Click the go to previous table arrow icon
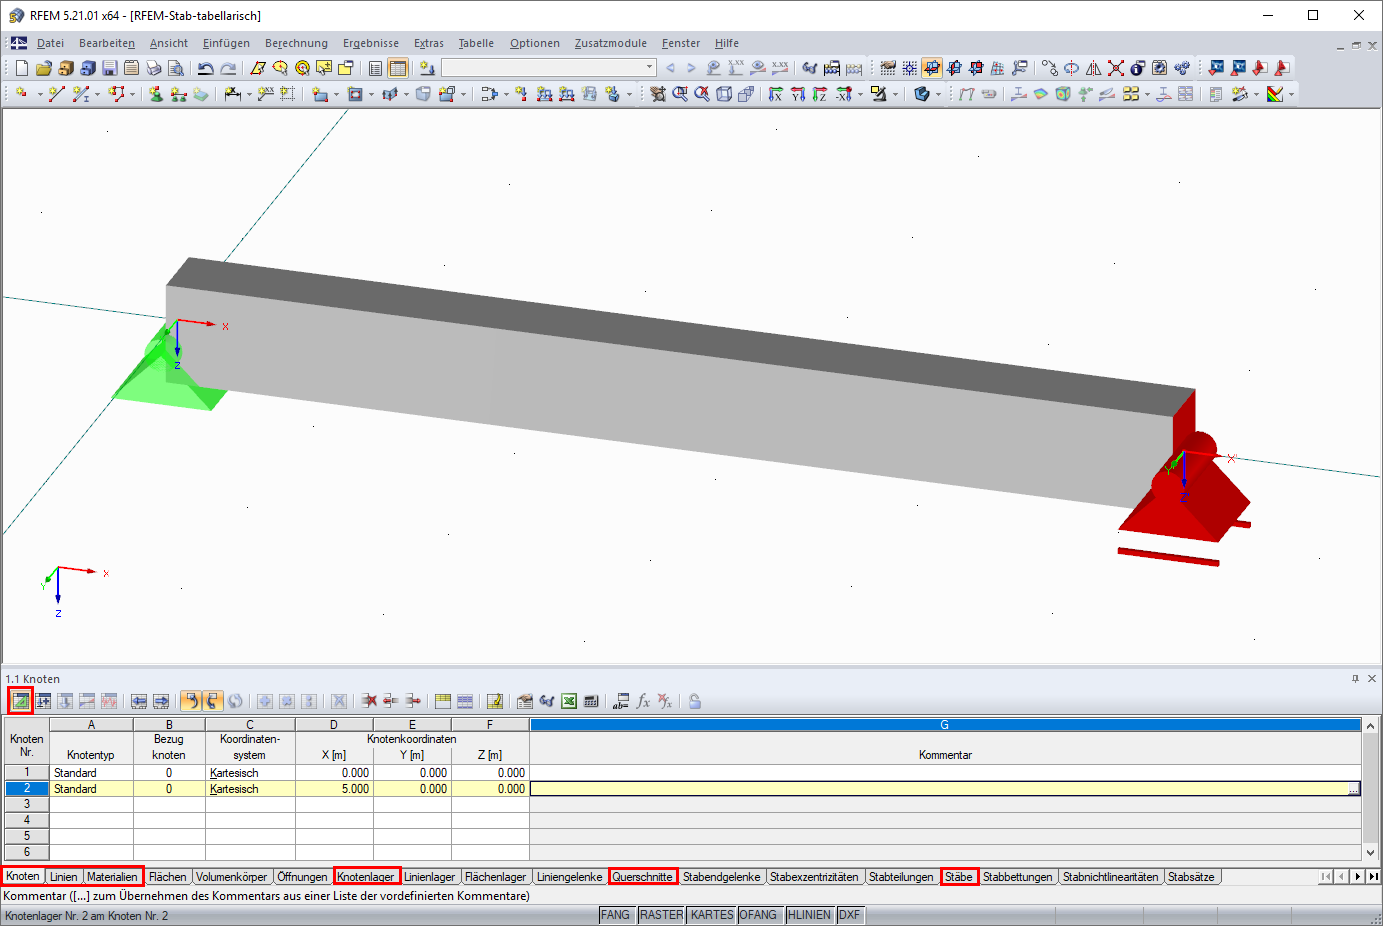The height and width of the screenshot is (926, 1383). point(139,701)
